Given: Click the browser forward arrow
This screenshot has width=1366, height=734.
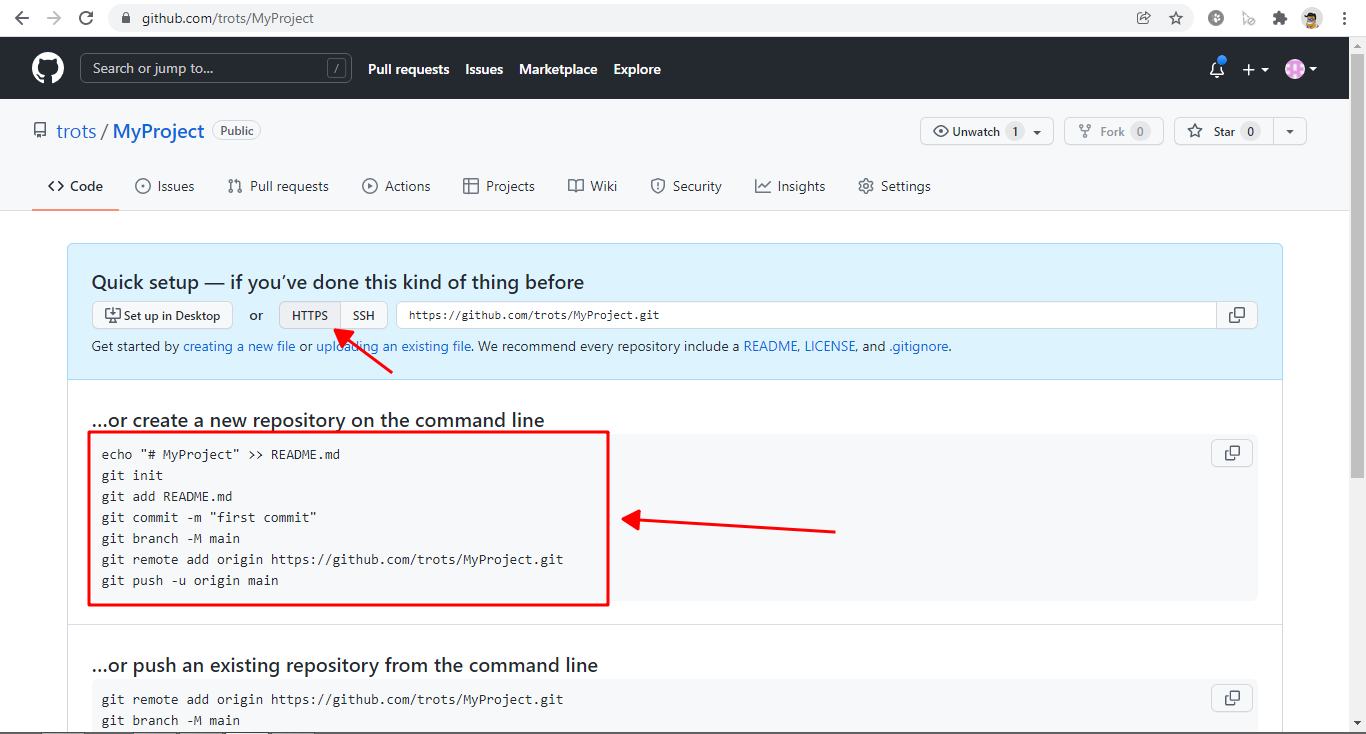Looking at the screenshot, I should [54, 18].
